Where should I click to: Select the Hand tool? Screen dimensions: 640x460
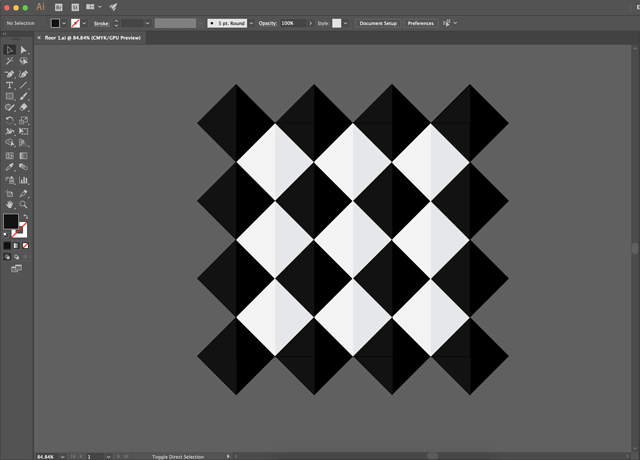tap(10, 204)
